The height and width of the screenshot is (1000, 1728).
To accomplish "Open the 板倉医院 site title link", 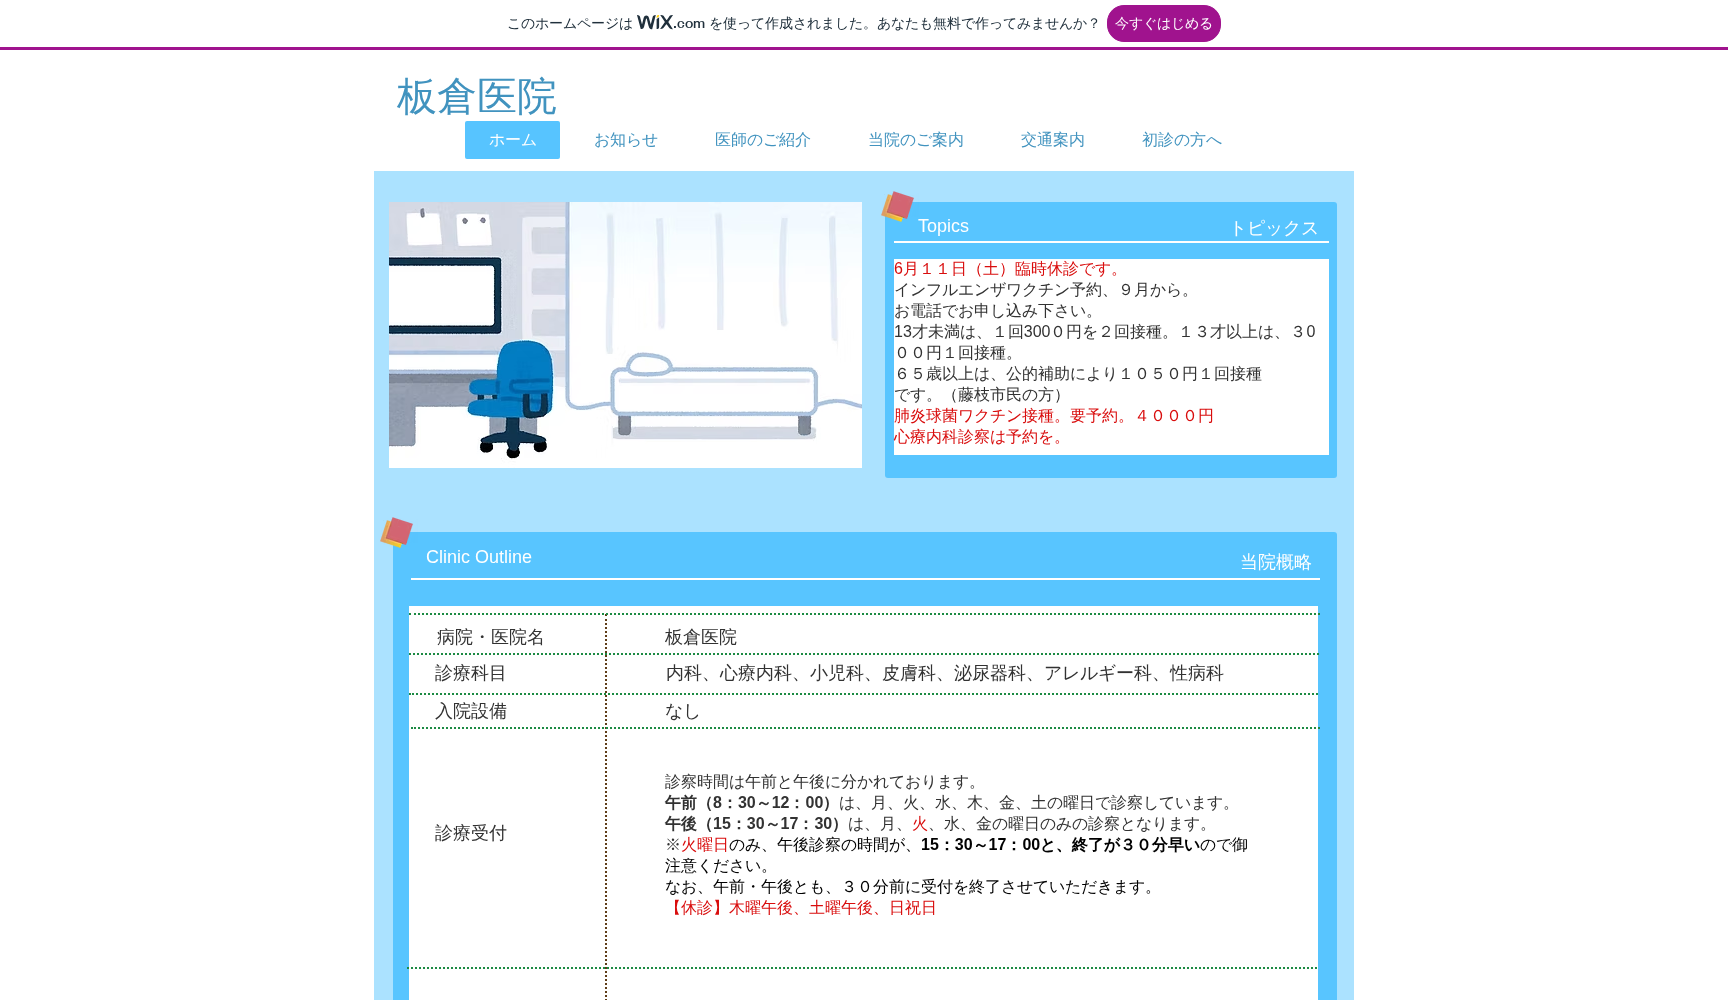I will (x=476, y=97).
